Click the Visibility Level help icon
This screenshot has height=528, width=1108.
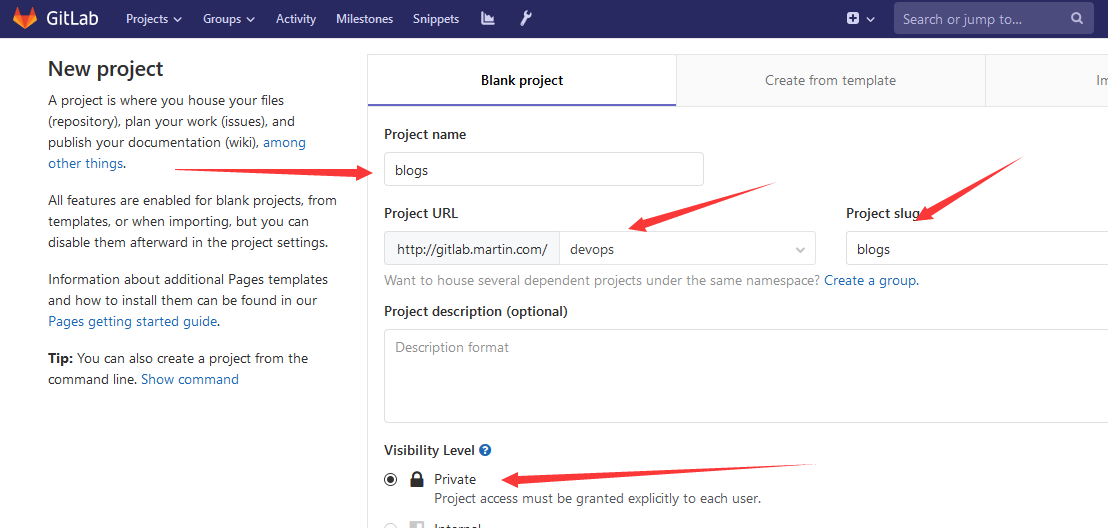(x=485, y=451)
